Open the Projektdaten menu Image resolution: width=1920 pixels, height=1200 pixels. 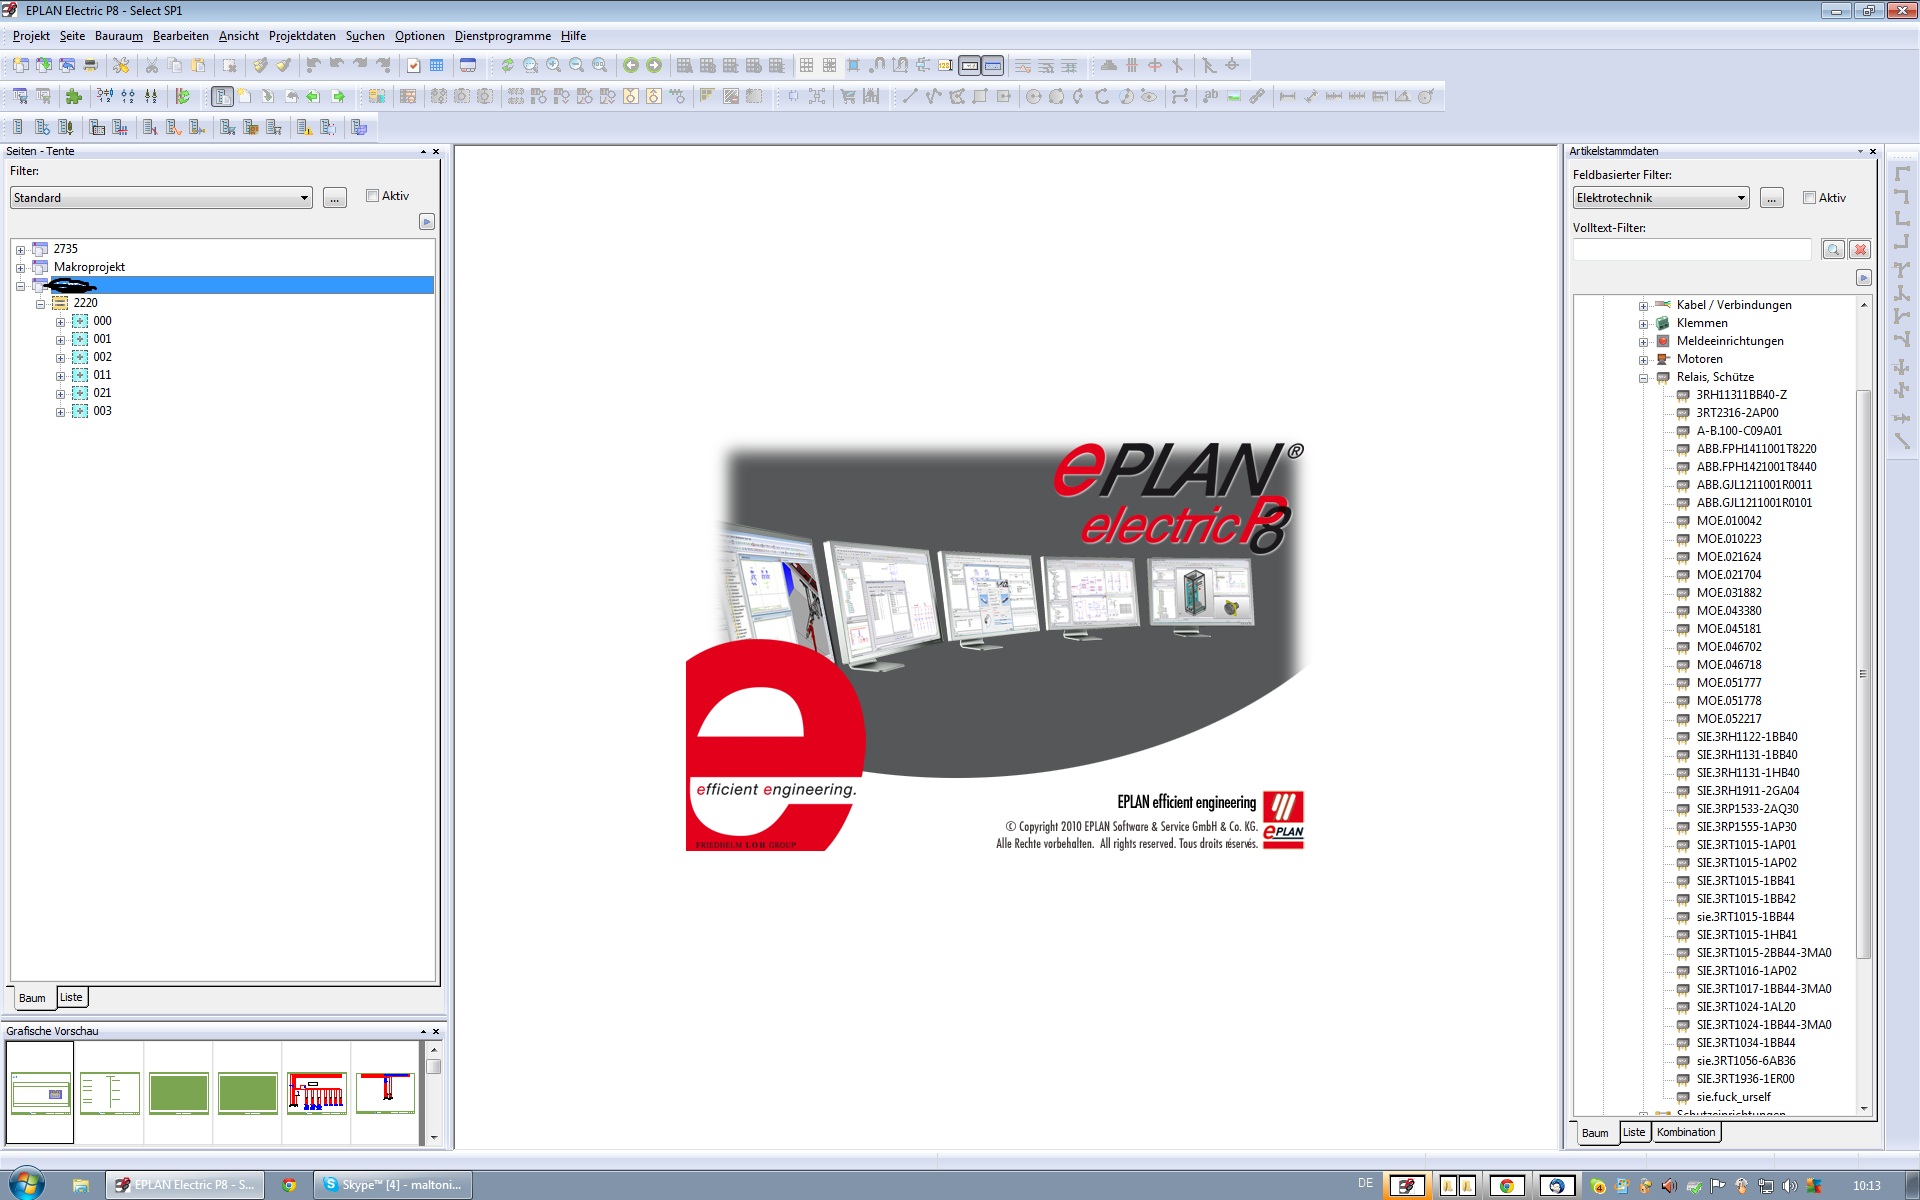[302, 36]
